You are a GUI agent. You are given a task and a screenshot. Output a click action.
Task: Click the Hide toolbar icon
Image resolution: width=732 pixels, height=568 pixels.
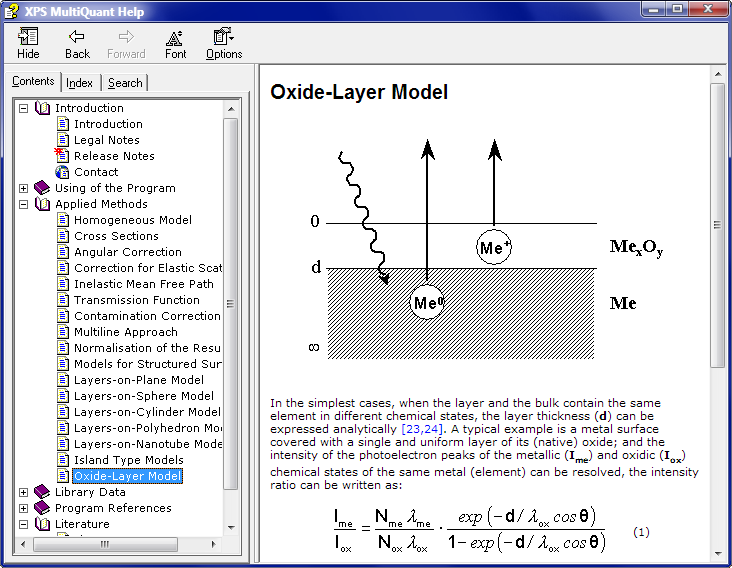click(x=28, y=37)
